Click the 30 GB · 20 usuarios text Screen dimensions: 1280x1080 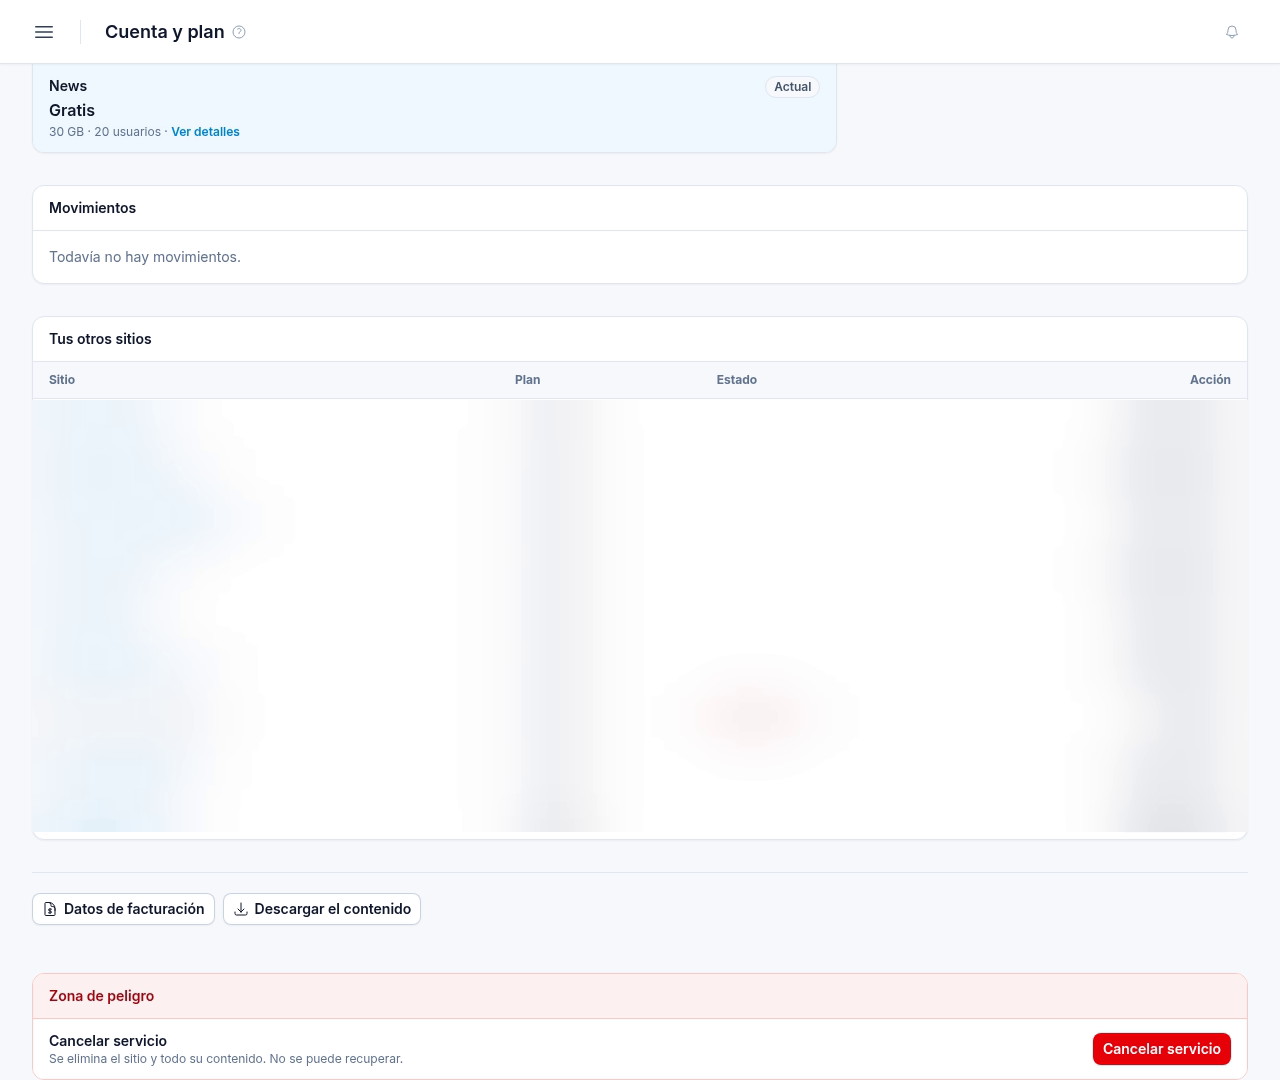(105, 132)
